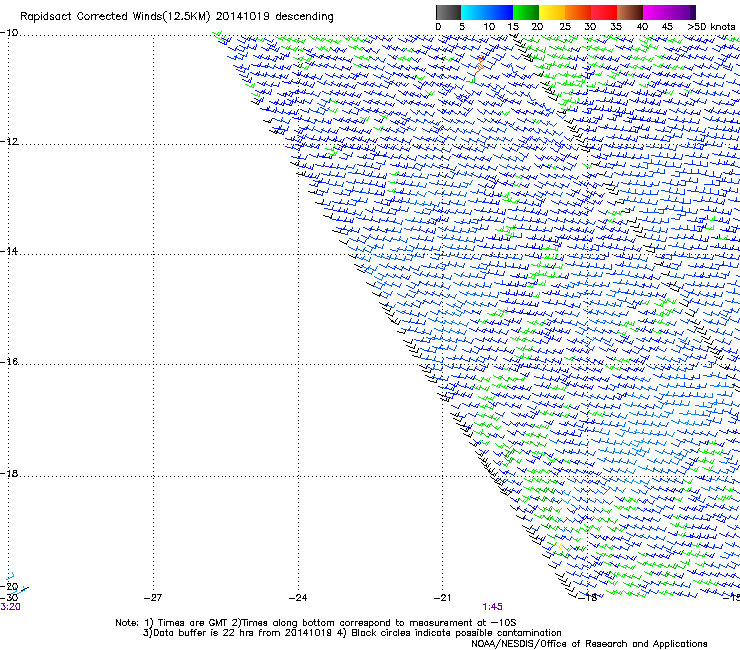Click the red 30-35 knots color segment

604,12
